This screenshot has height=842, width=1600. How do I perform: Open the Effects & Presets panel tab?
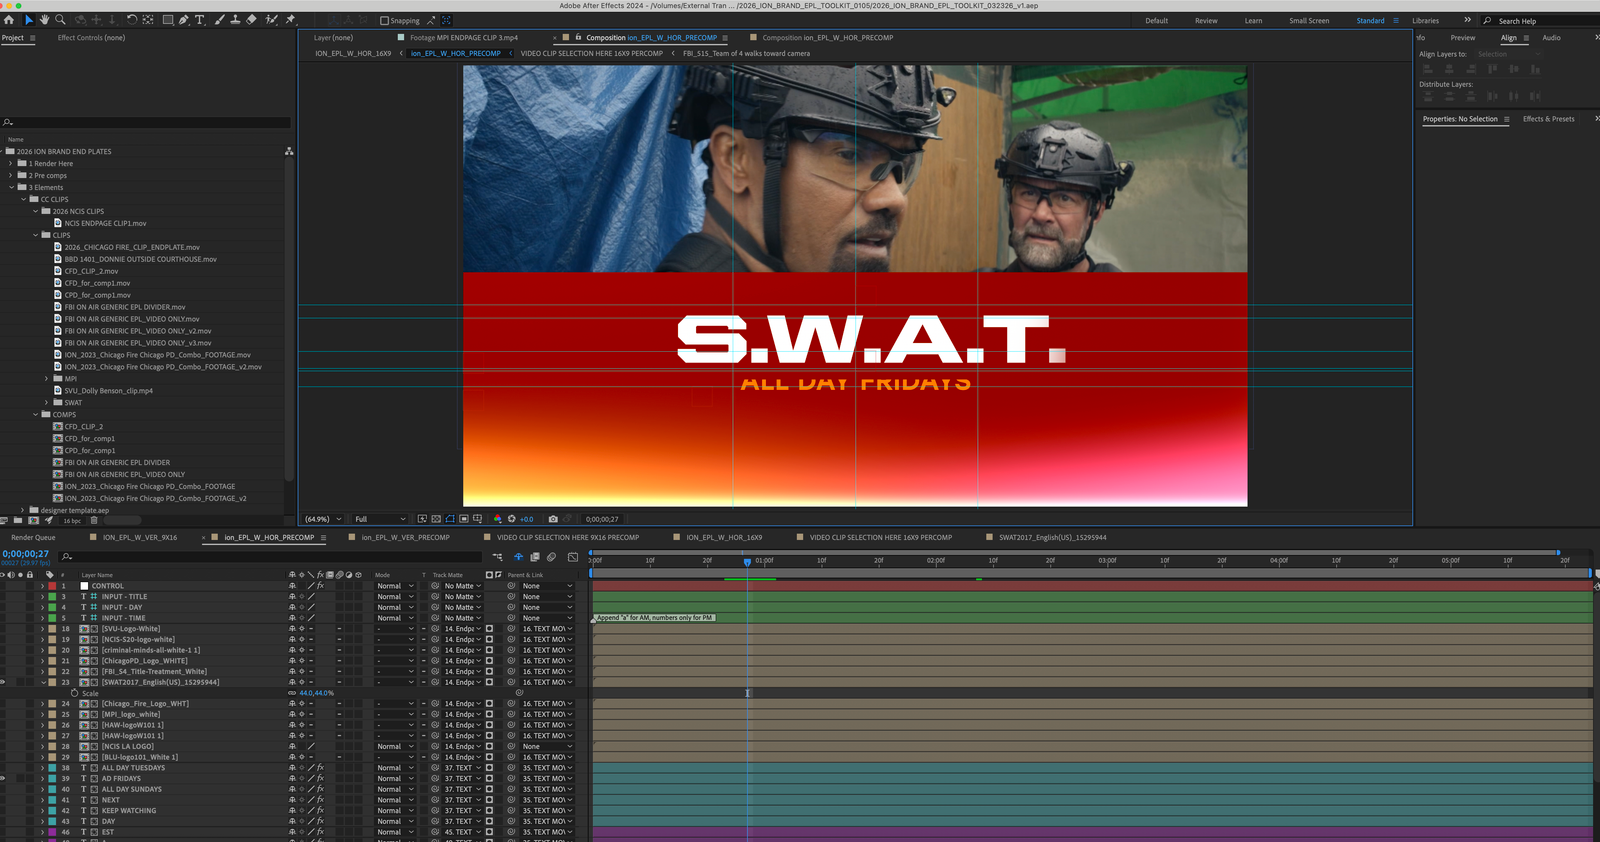tap(1548, 119)
